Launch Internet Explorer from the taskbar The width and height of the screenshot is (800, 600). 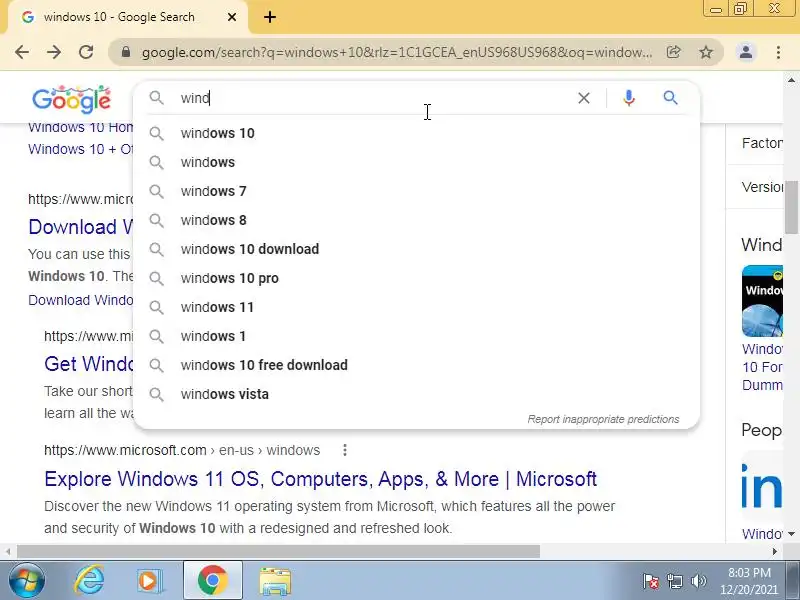(x=89, y=580)
